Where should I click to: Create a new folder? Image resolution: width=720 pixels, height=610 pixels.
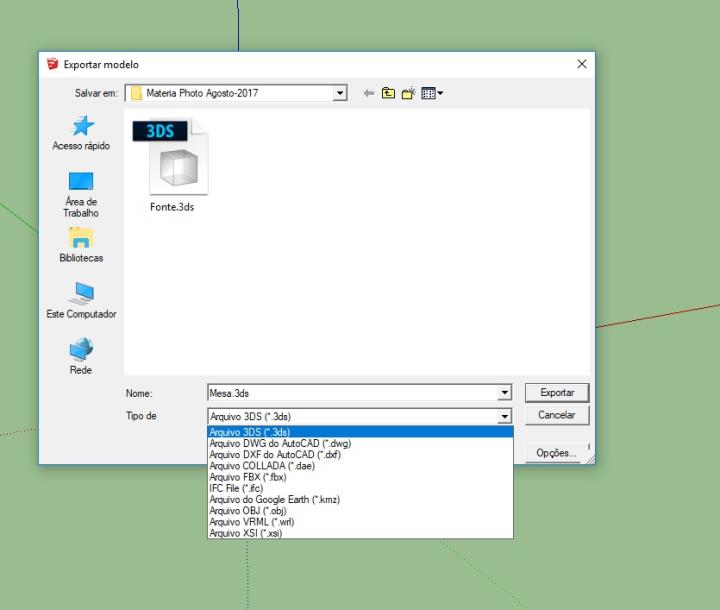(411, 94)
